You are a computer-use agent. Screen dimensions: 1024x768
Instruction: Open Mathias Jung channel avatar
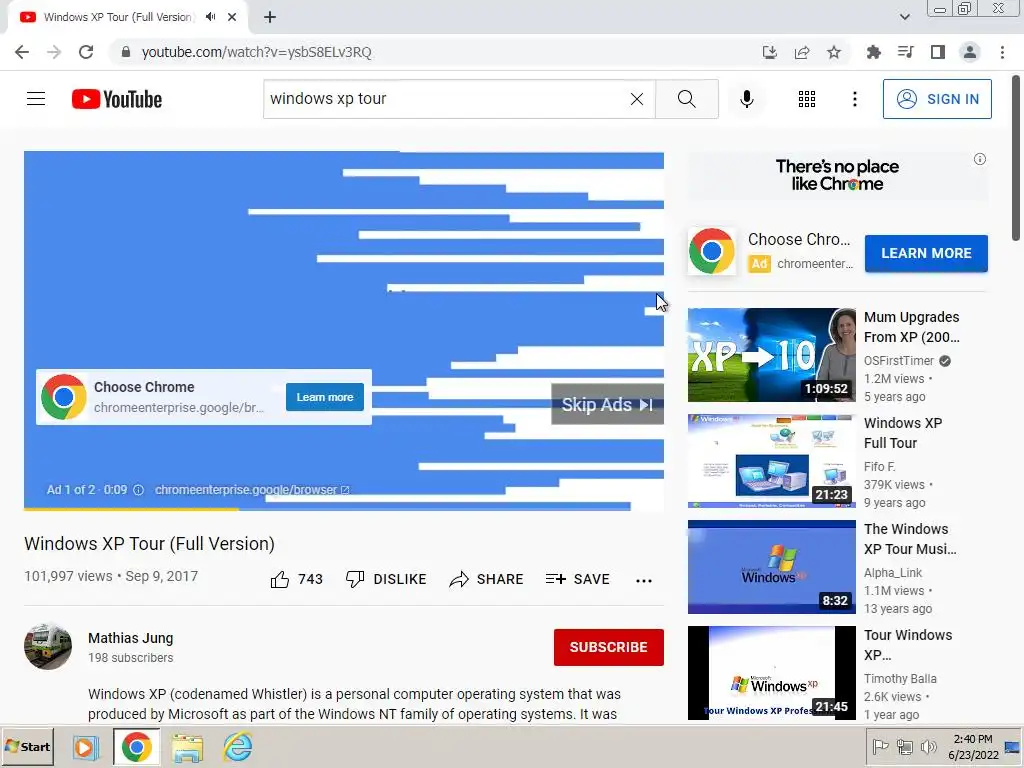(48, 647)
